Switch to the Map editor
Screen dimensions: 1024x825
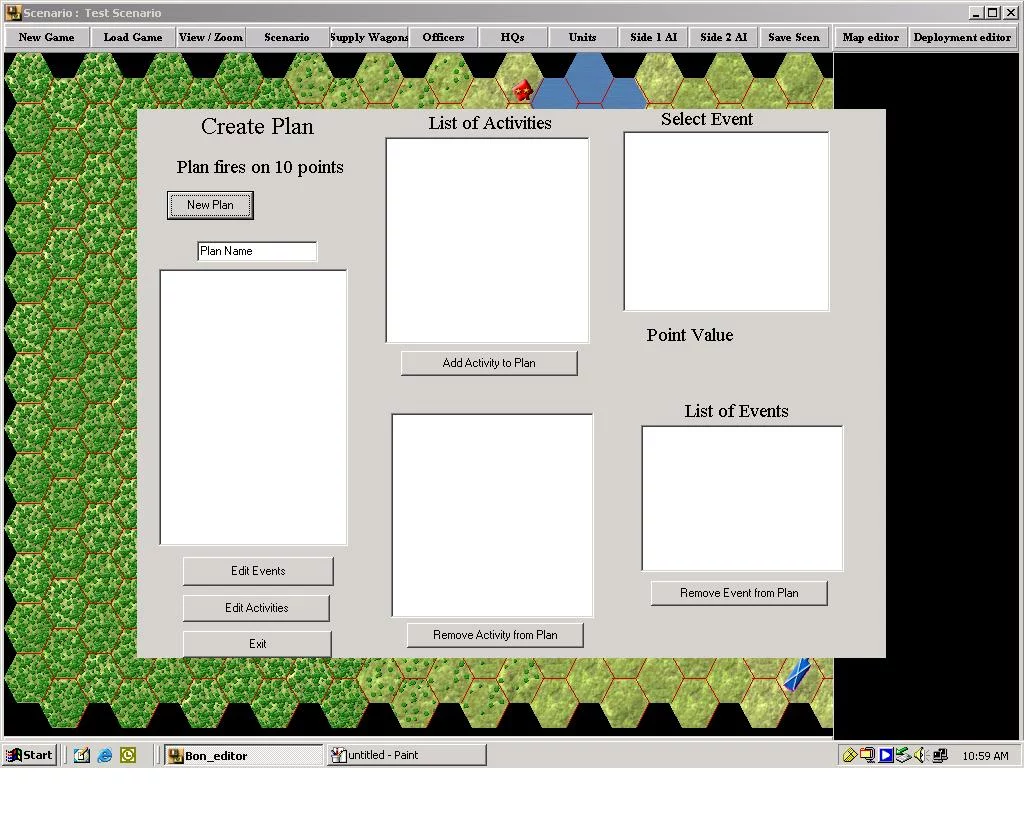[x=871, y=37]
